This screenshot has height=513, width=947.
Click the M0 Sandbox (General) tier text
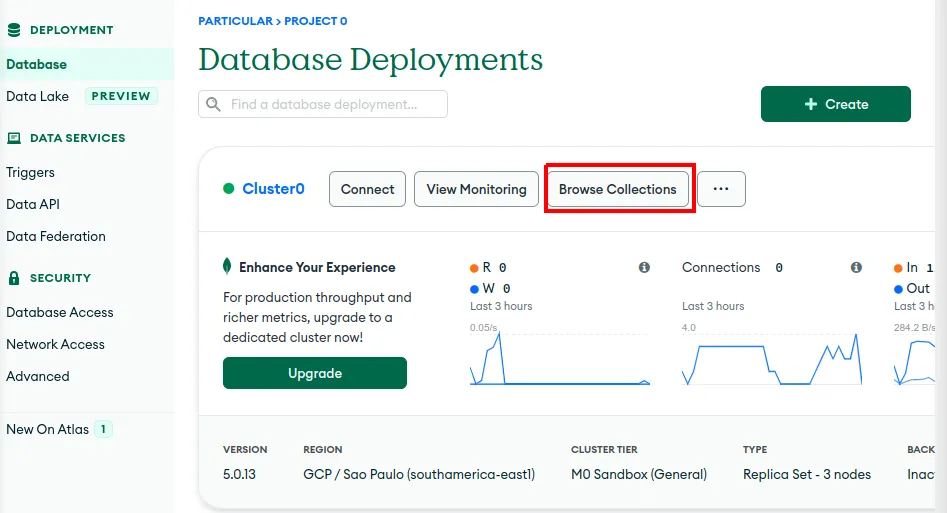(639, 474)
